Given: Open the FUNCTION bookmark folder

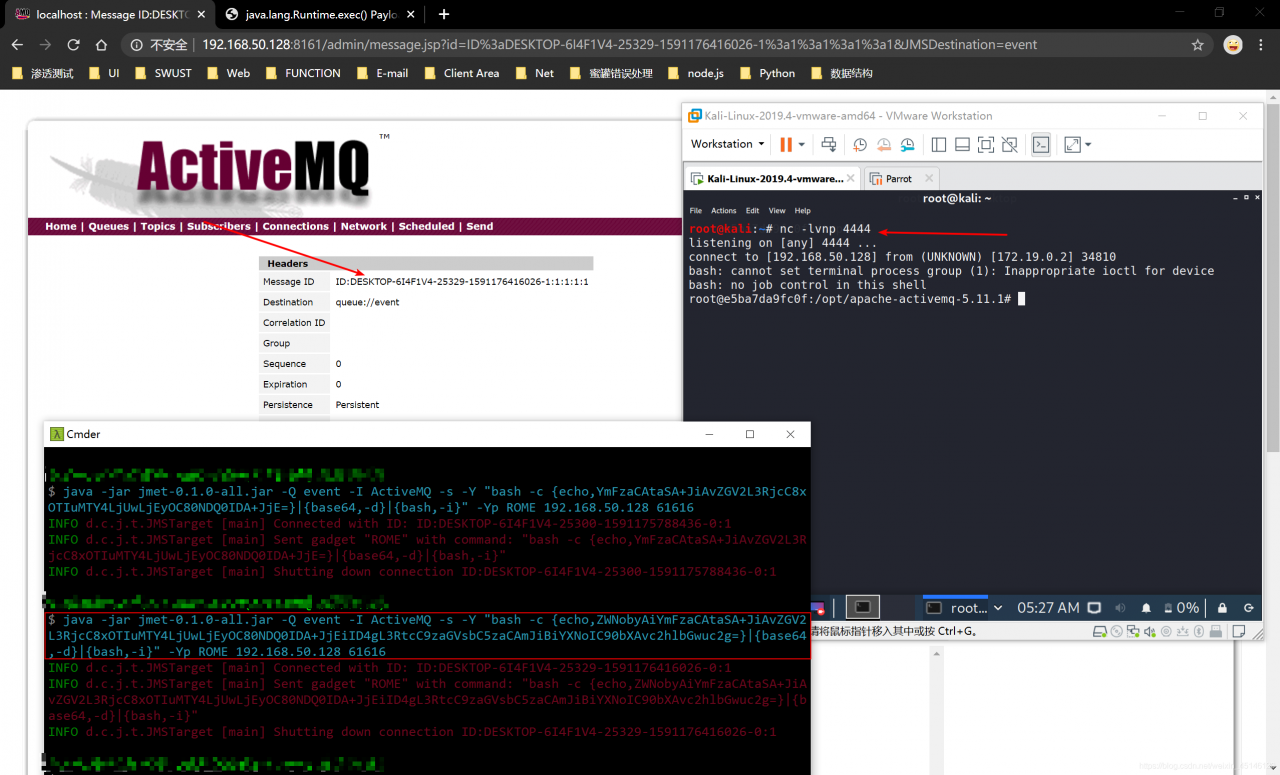Looking at the screenshot, I should pyautogui.click(x=303, y=73).
